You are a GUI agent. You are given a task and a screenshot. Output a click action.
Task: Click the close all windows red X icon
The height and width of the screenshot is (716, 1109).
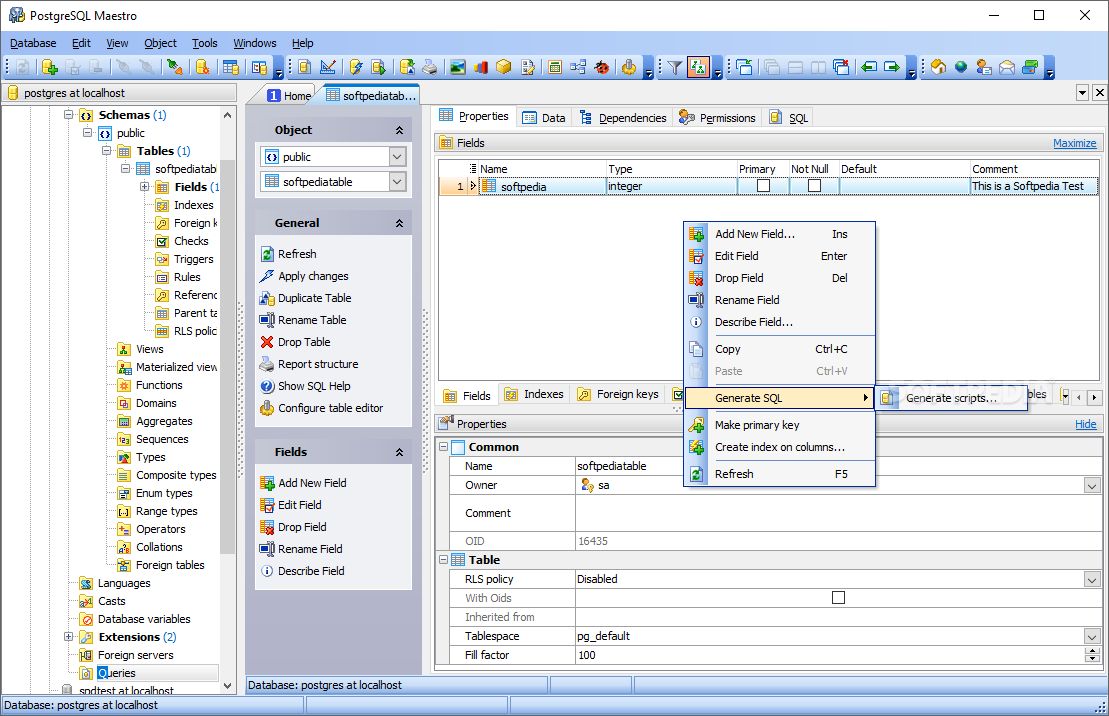[x=841, y=67]
